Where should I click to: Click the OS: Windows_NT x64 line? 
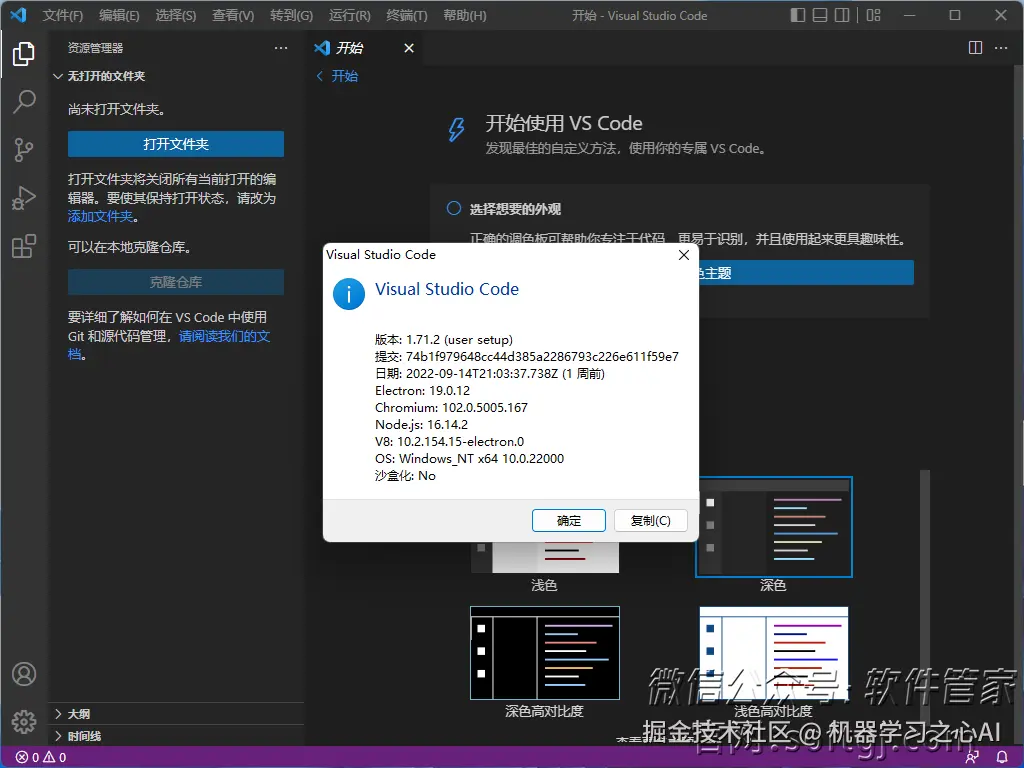pyautogui.click(x=469, y=458)
